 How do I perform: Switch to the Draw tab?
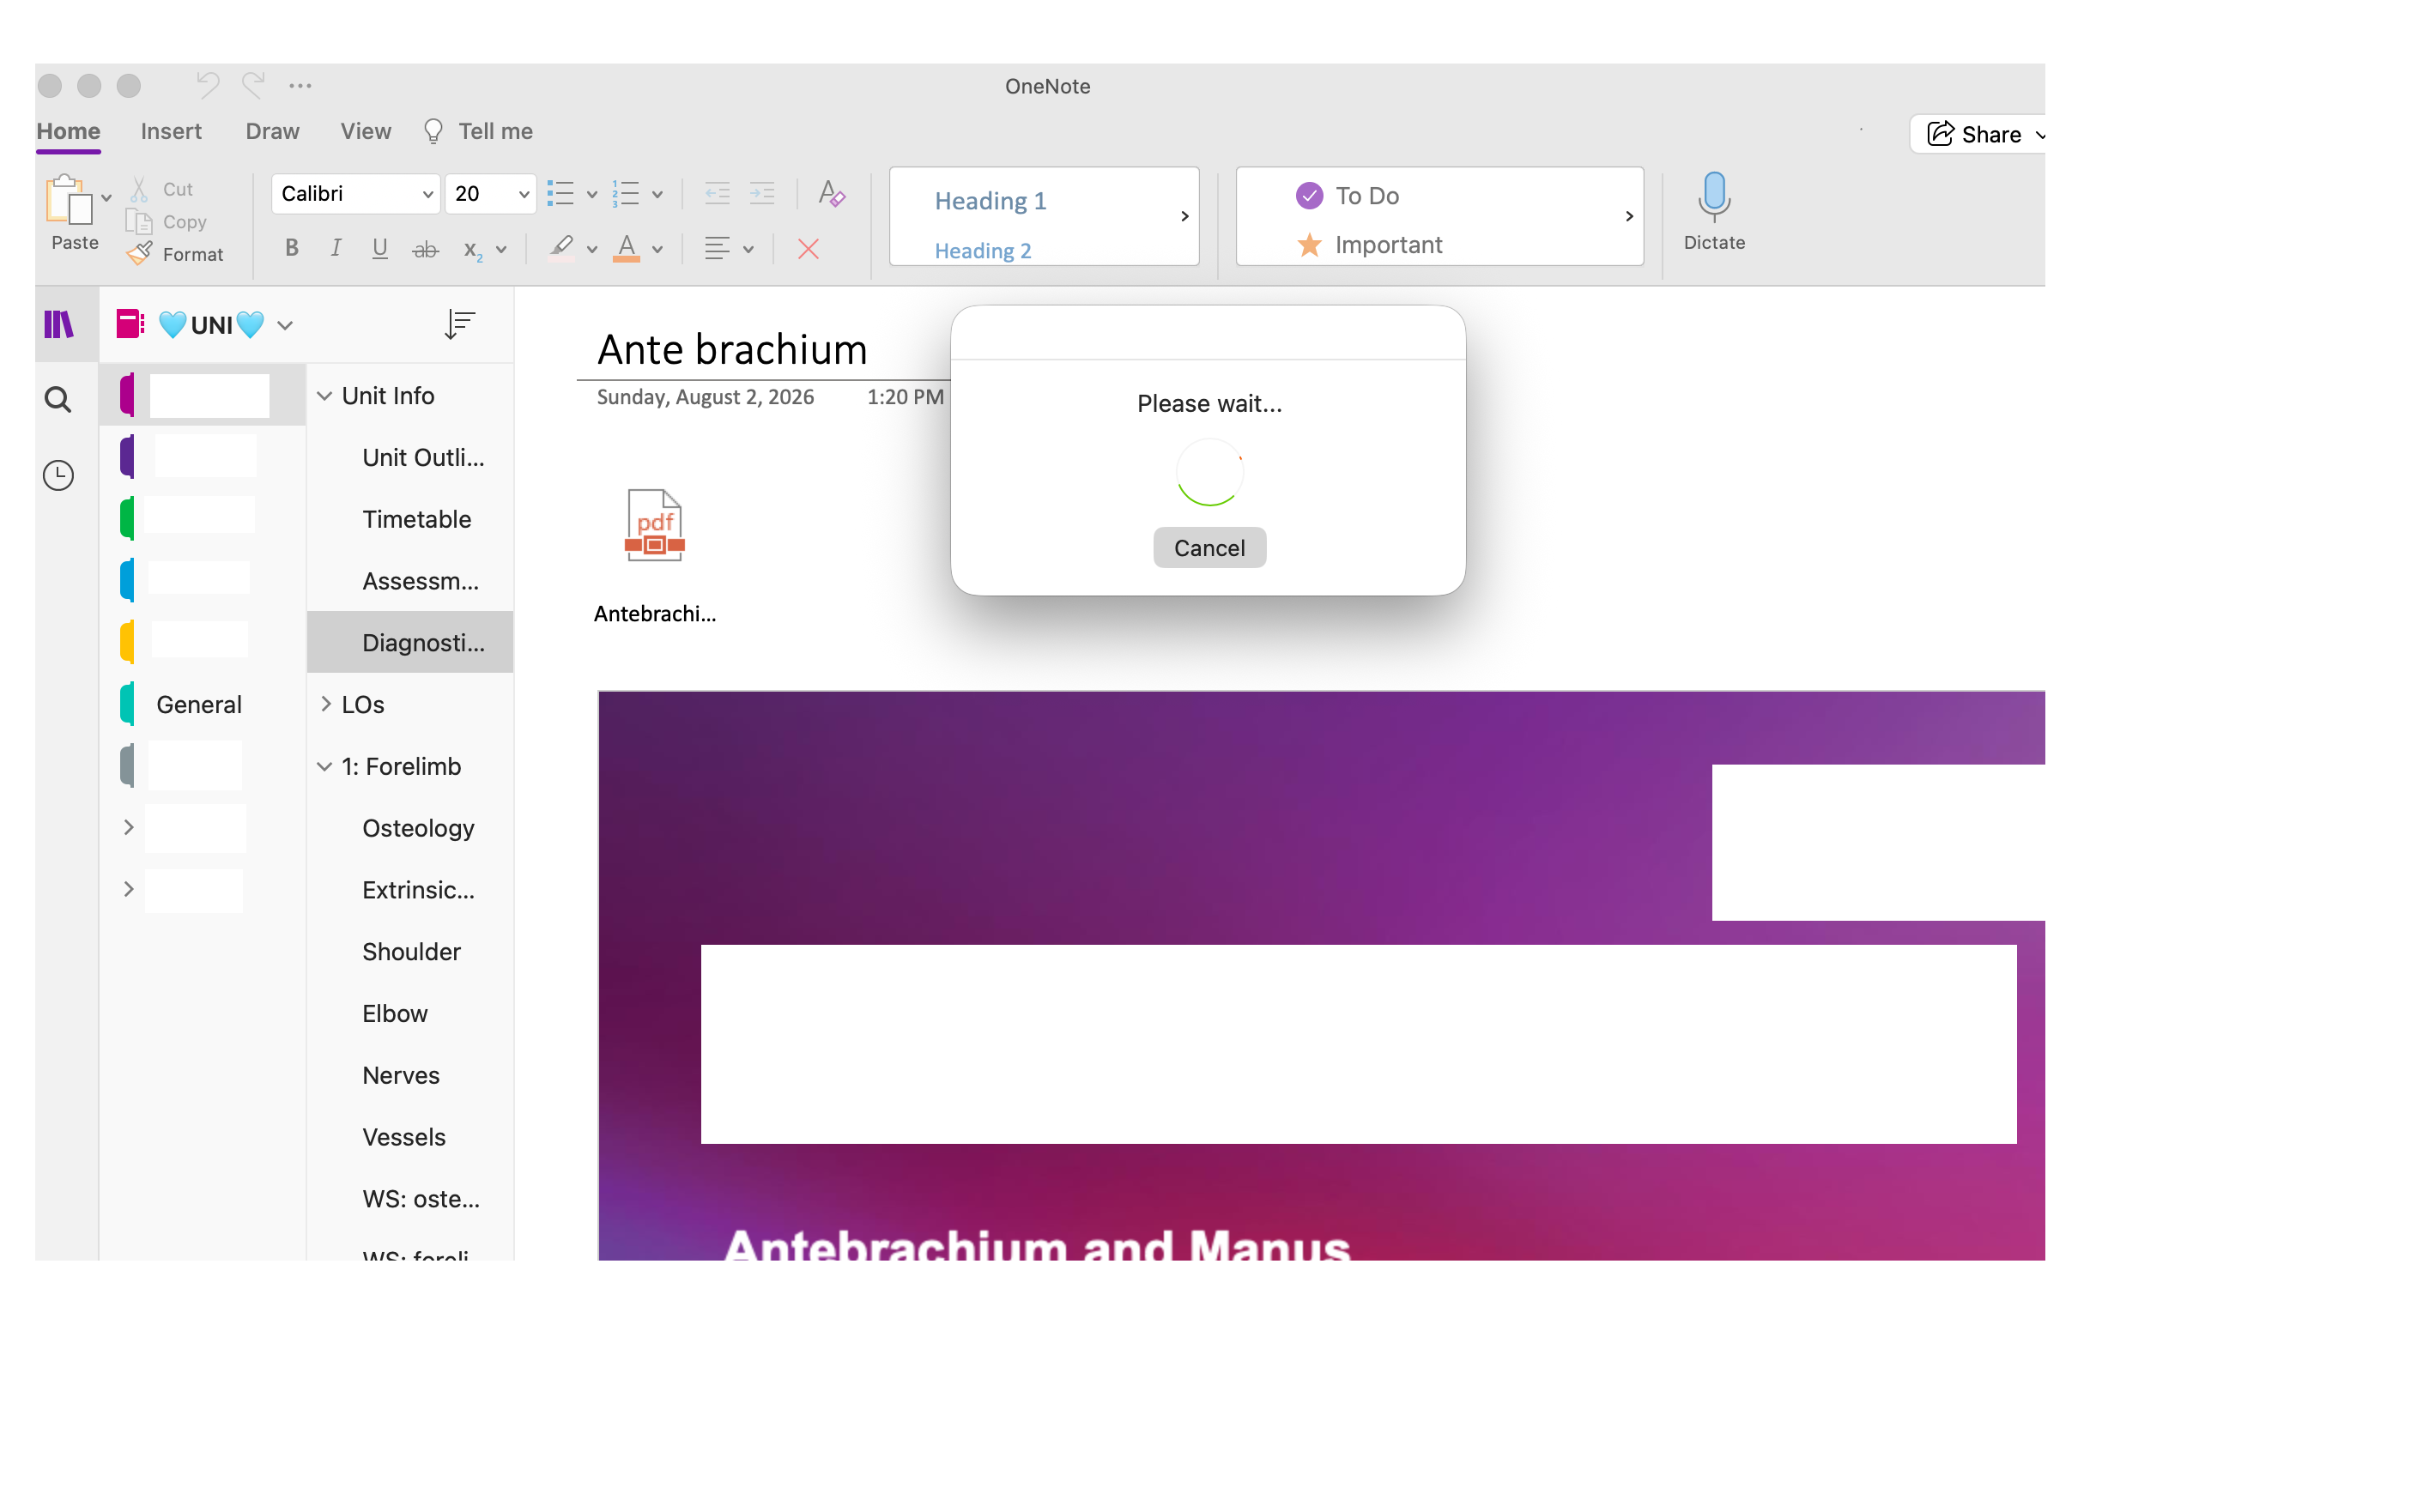tap(272, 132)
